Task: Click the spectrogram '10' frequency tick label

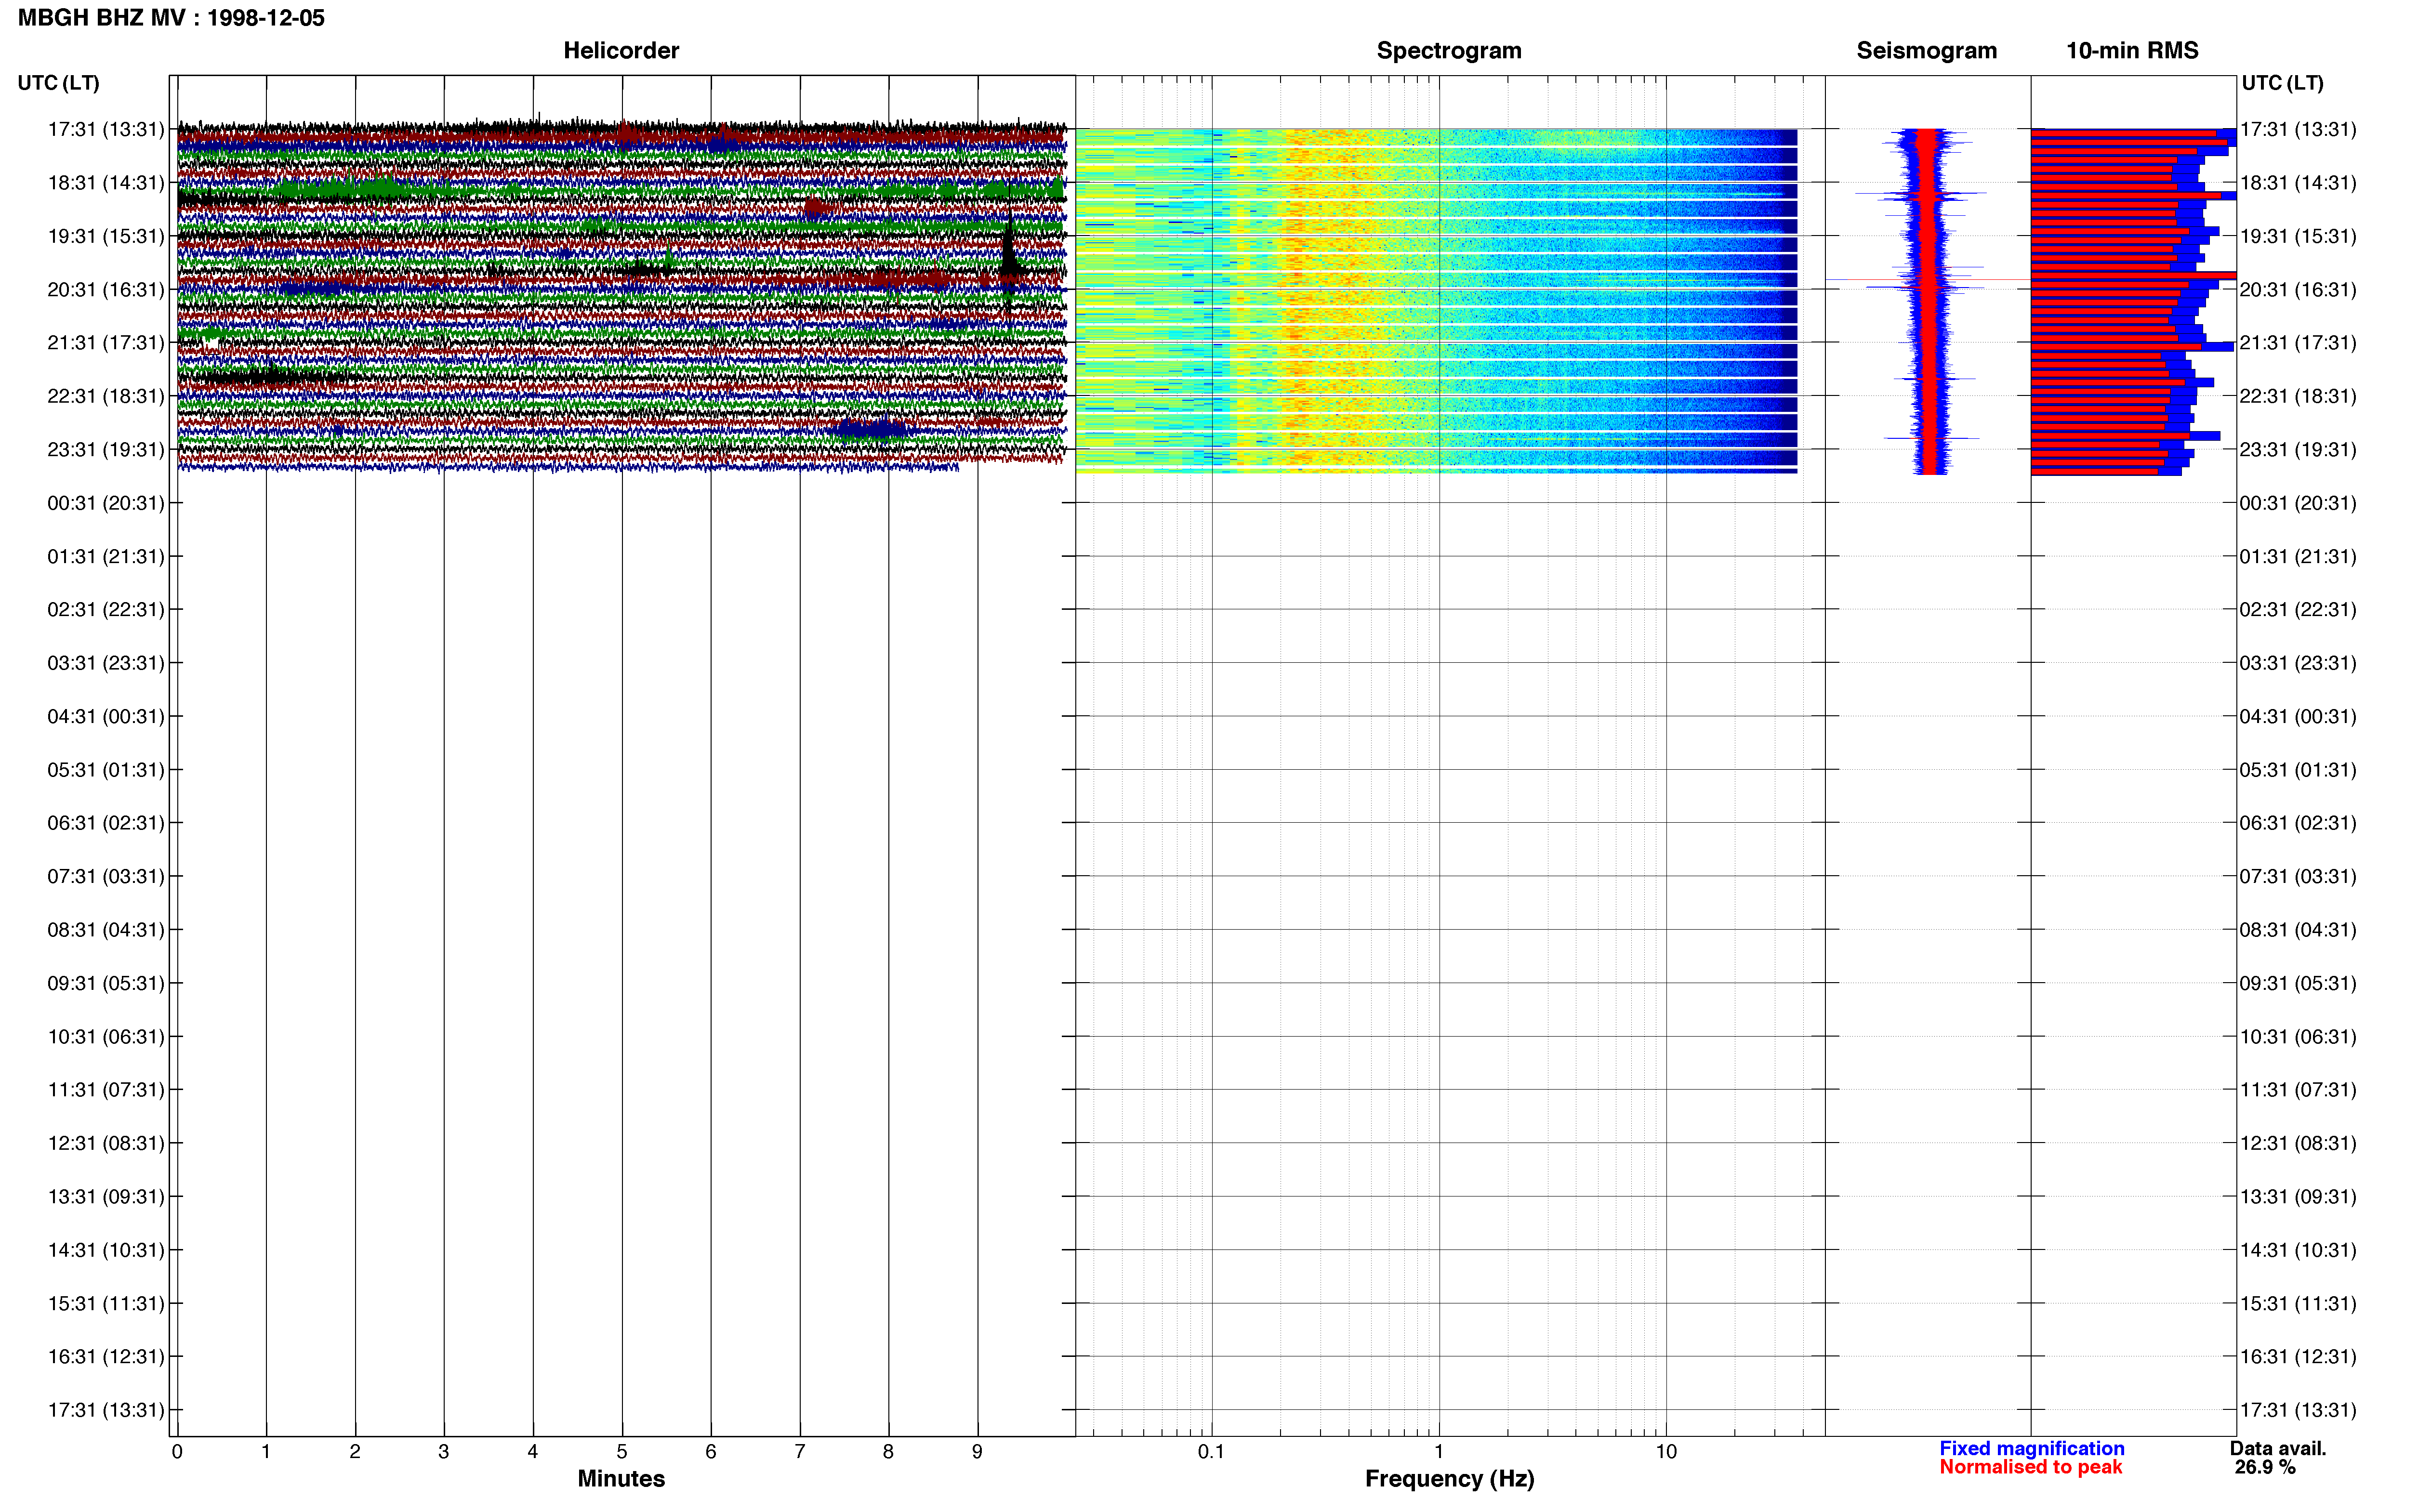Action: 1666,1452
